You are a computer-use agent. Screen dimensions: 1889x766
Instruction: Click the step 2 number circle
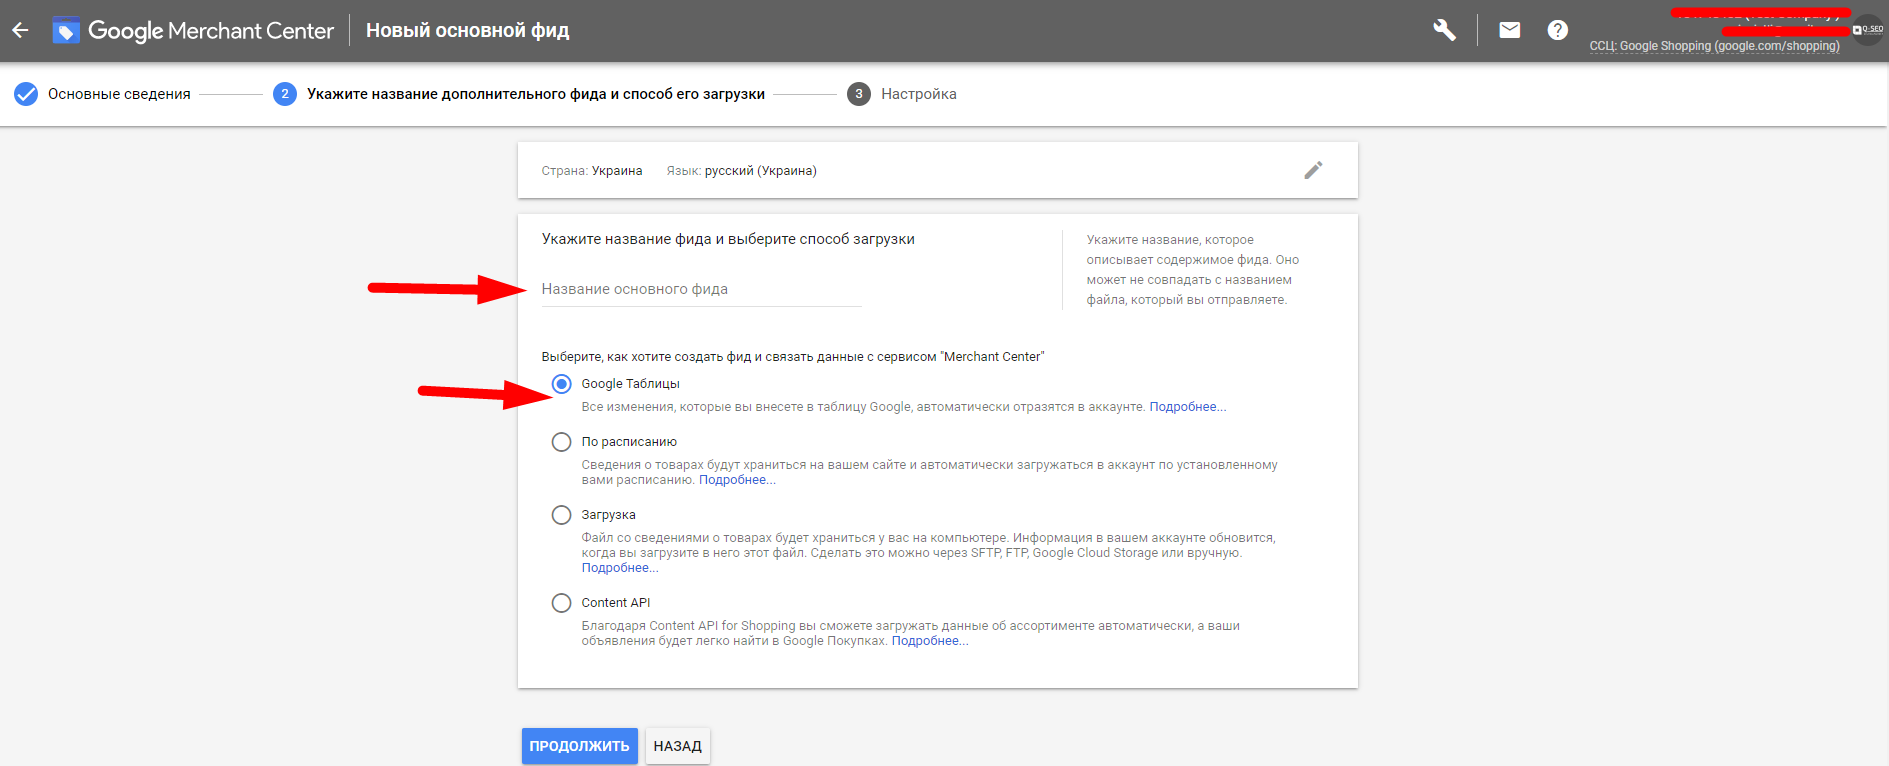(x=285, y=94)
